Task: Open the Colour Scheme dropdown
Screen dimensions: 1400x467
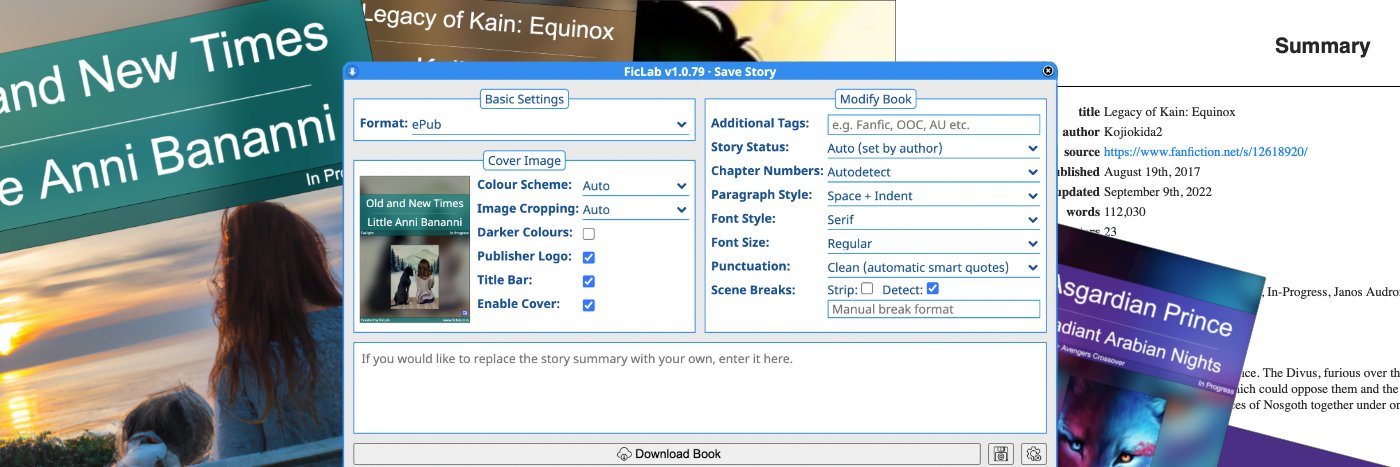Action: (x=635, y=185)
